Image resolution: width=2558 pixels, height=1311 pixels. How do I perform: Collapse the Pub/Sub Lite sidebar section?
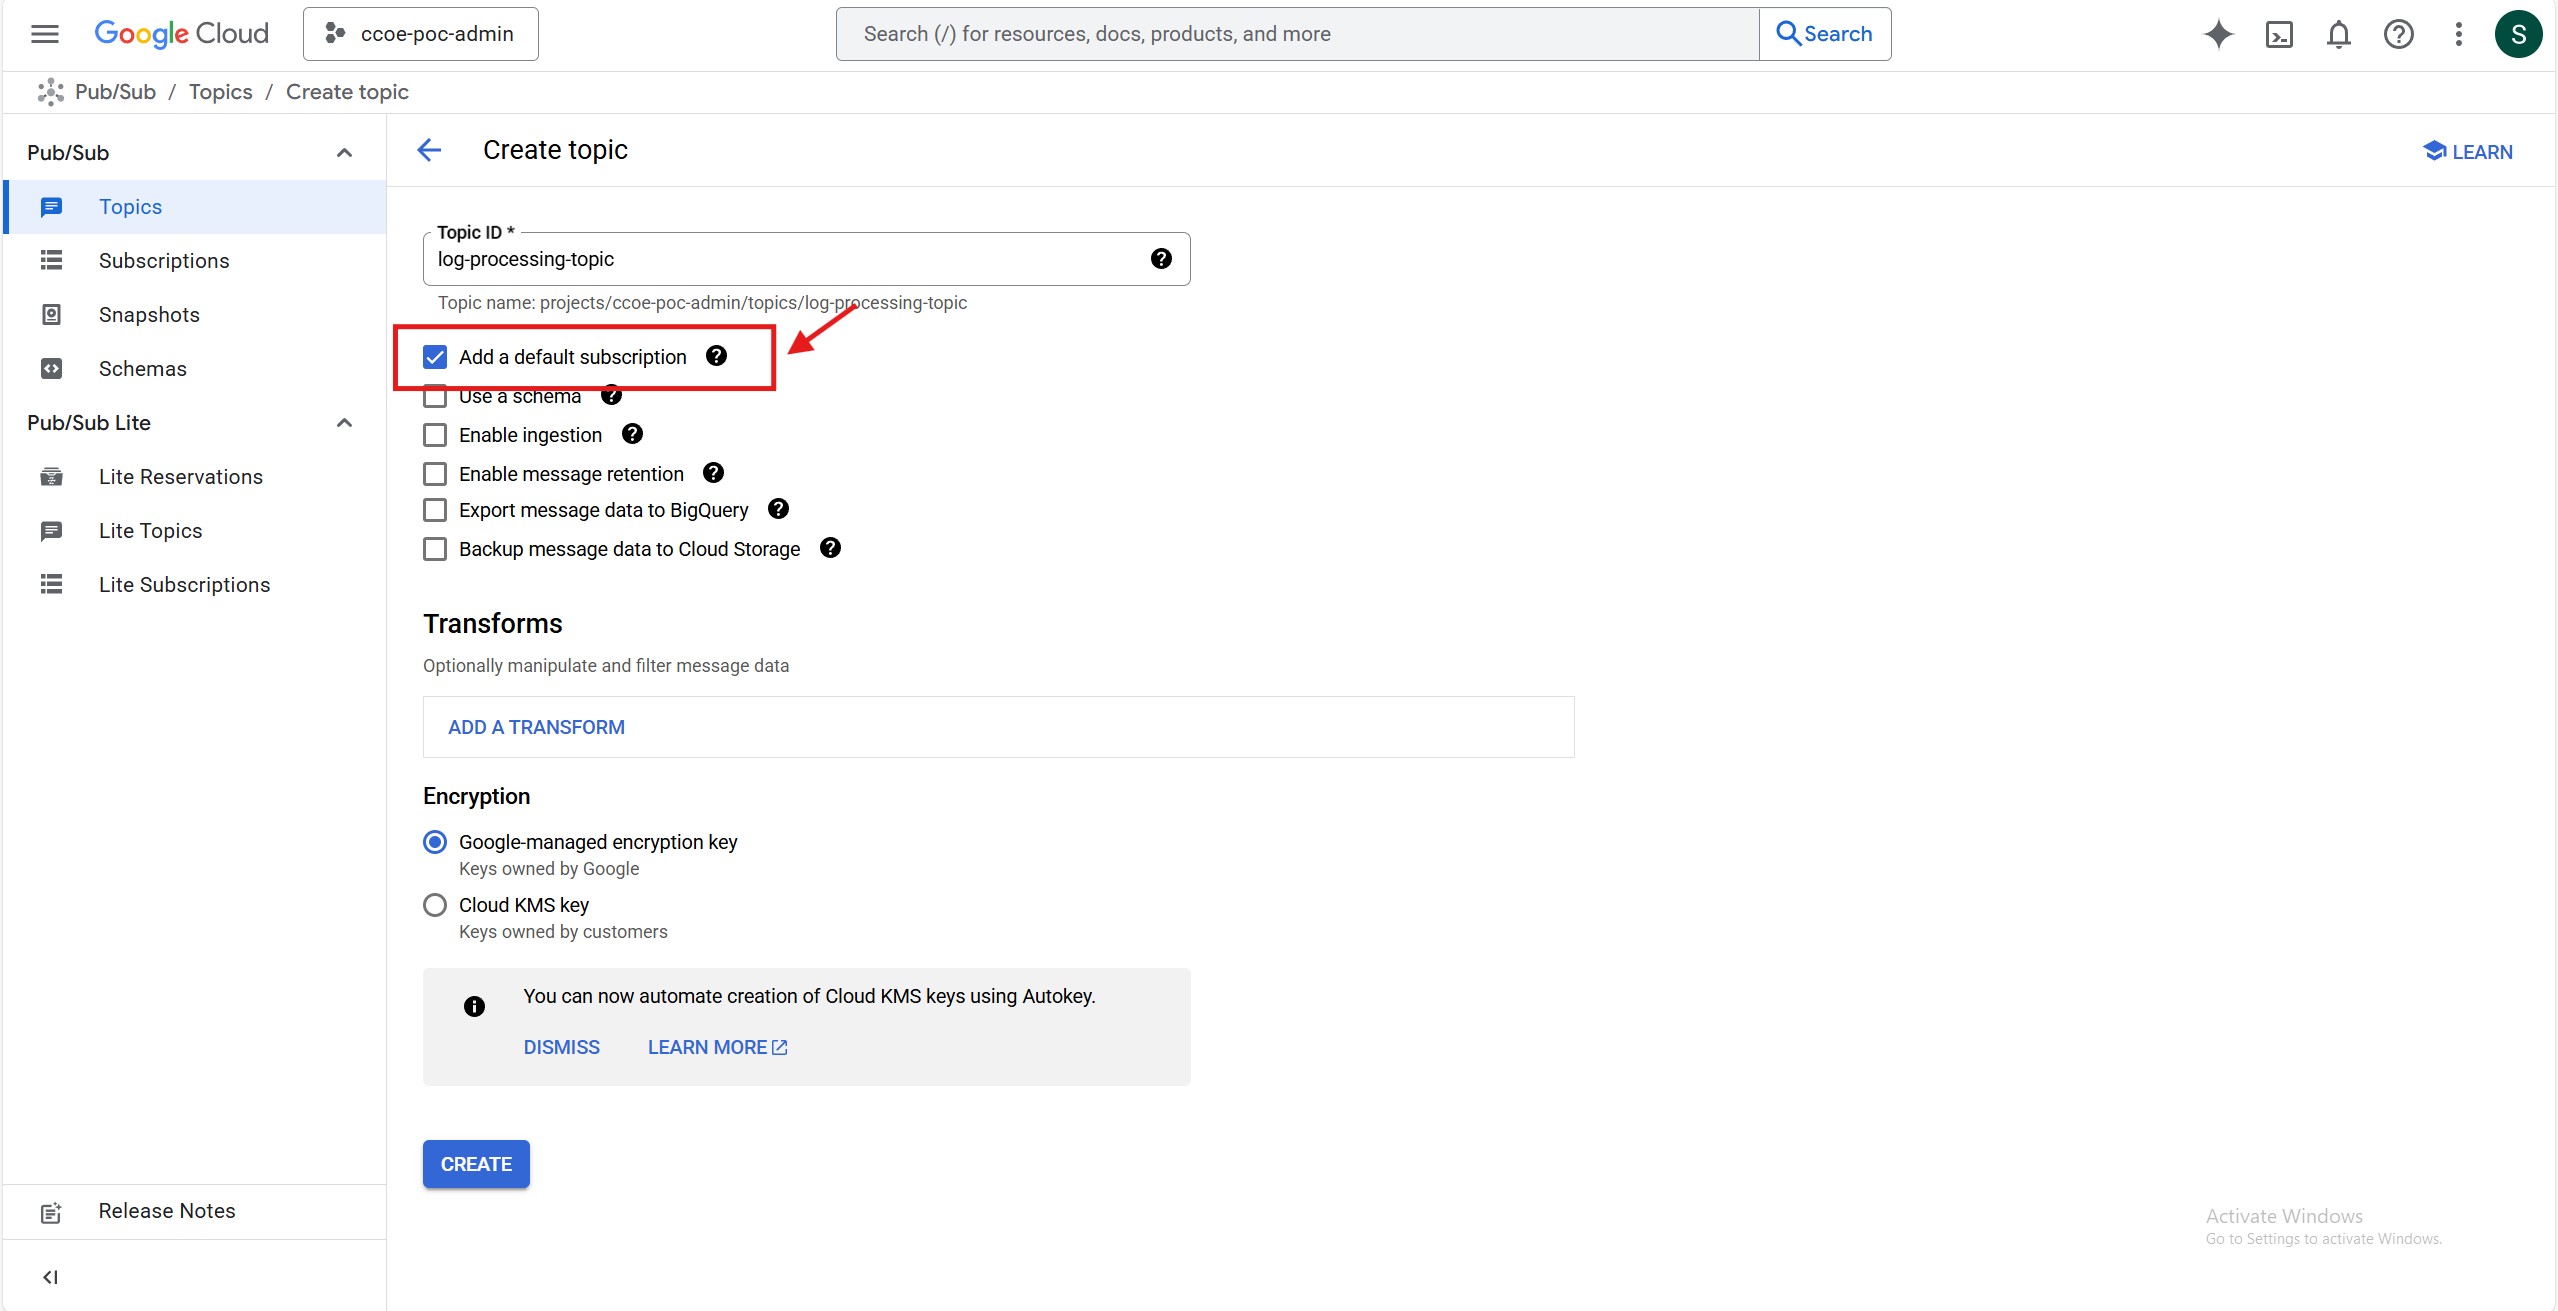[x=344, y=423]
